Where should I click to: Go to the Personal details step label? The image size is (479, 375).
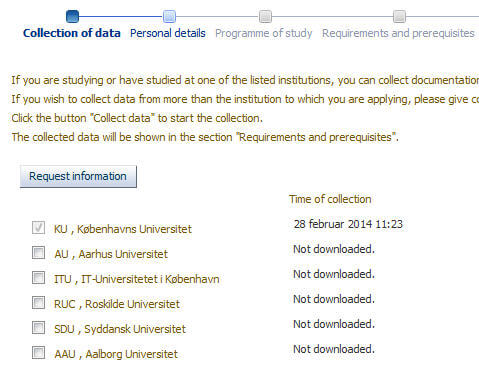tap(168, 33)
